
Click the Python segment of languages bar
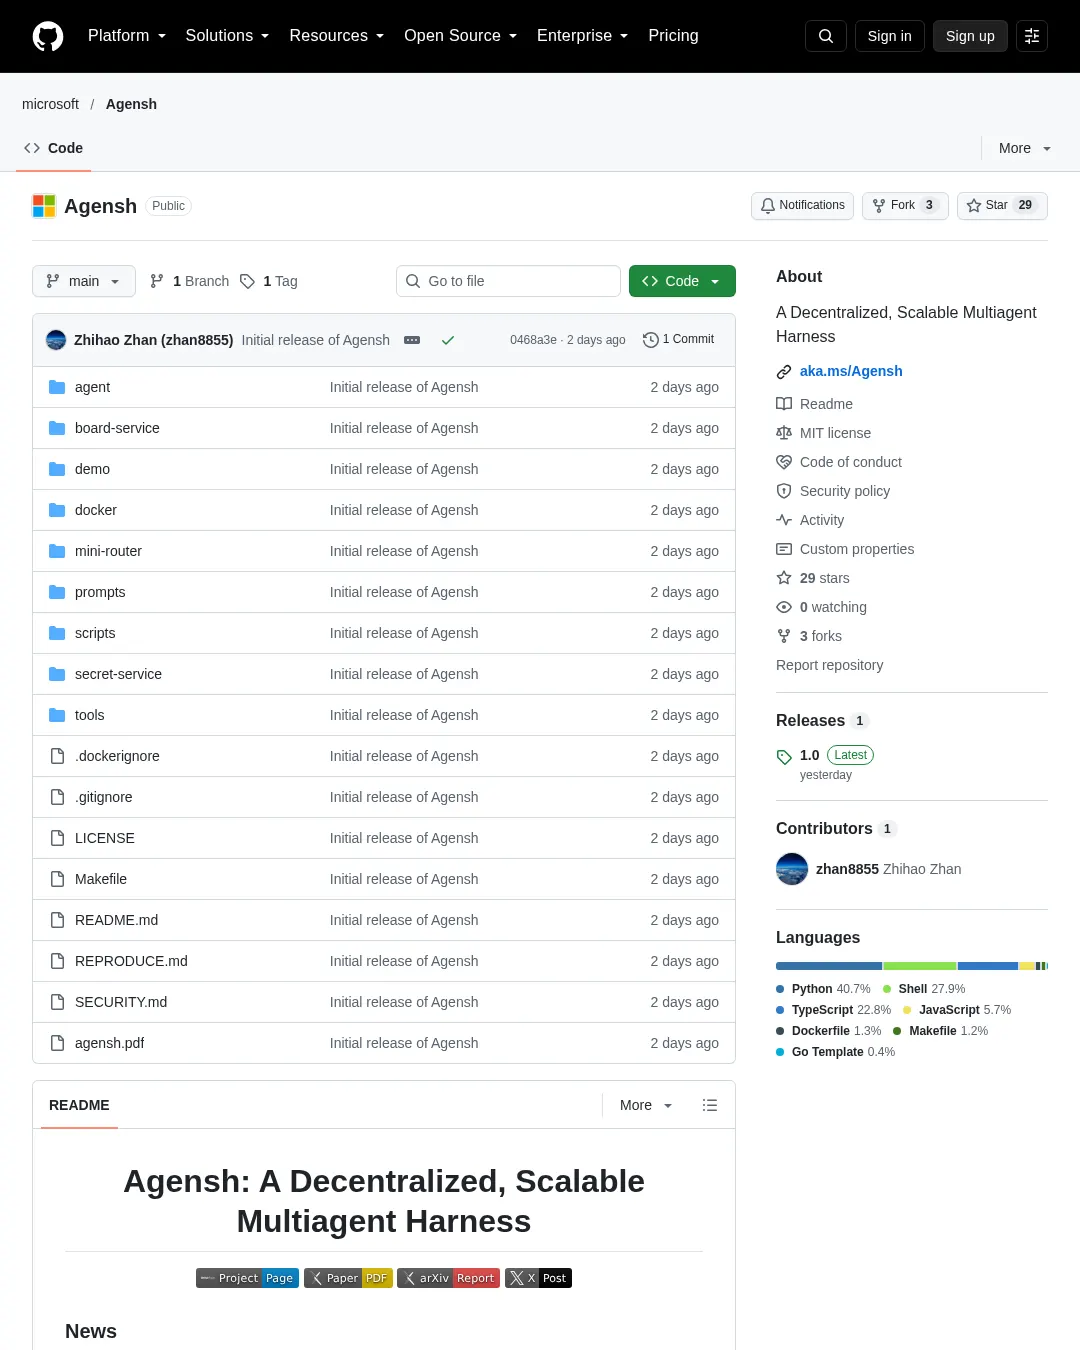coord(829,966)
